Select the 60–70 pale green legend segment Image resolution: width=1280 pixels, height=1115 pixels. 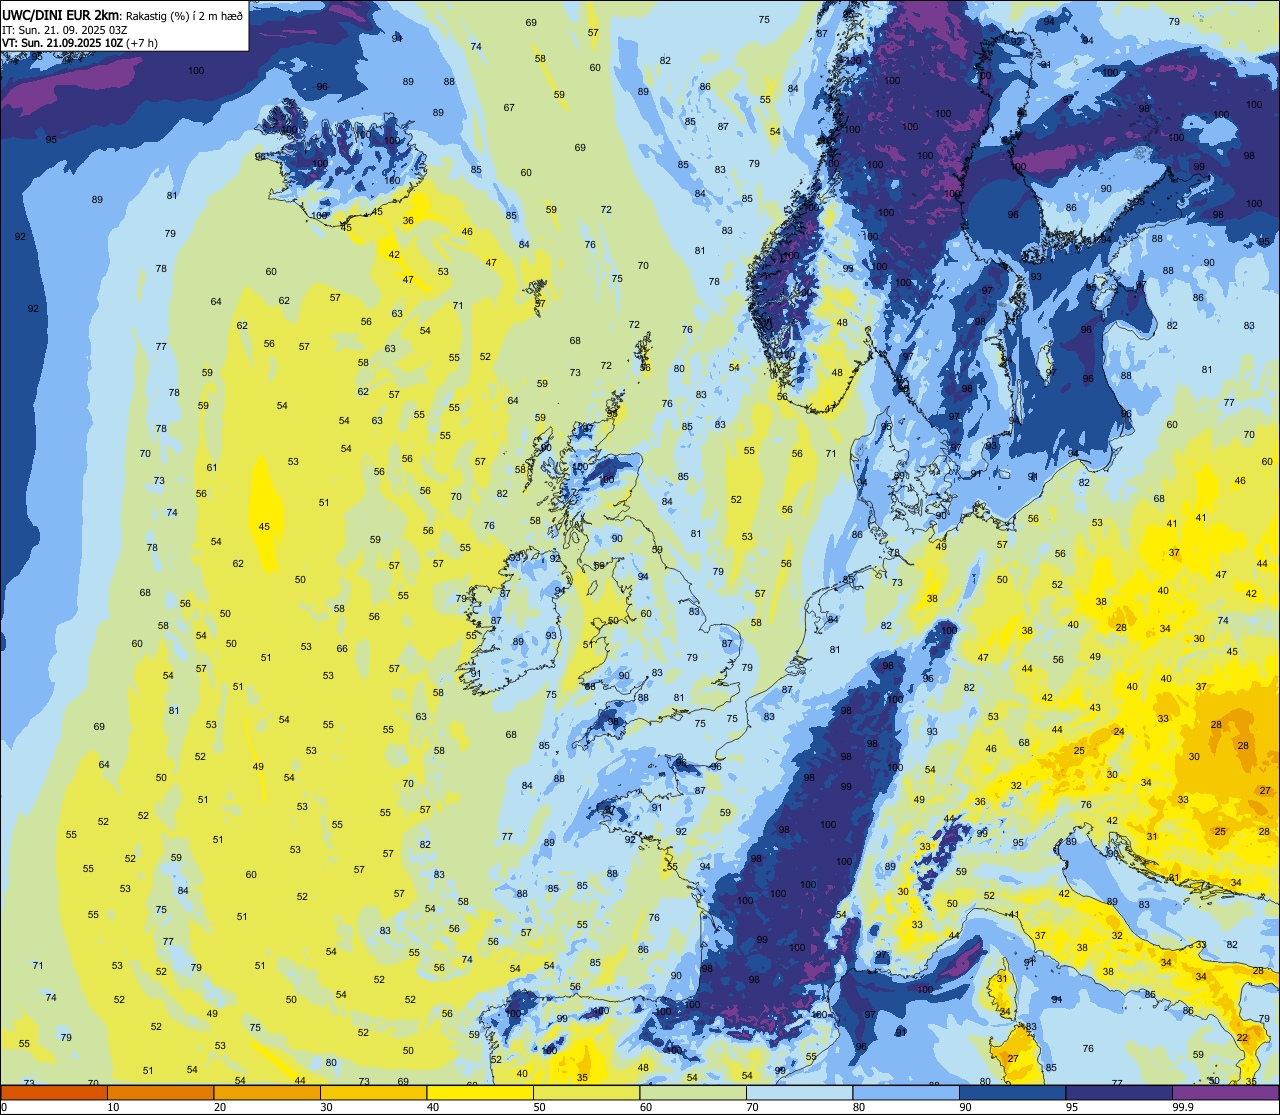click(693, 1092)
